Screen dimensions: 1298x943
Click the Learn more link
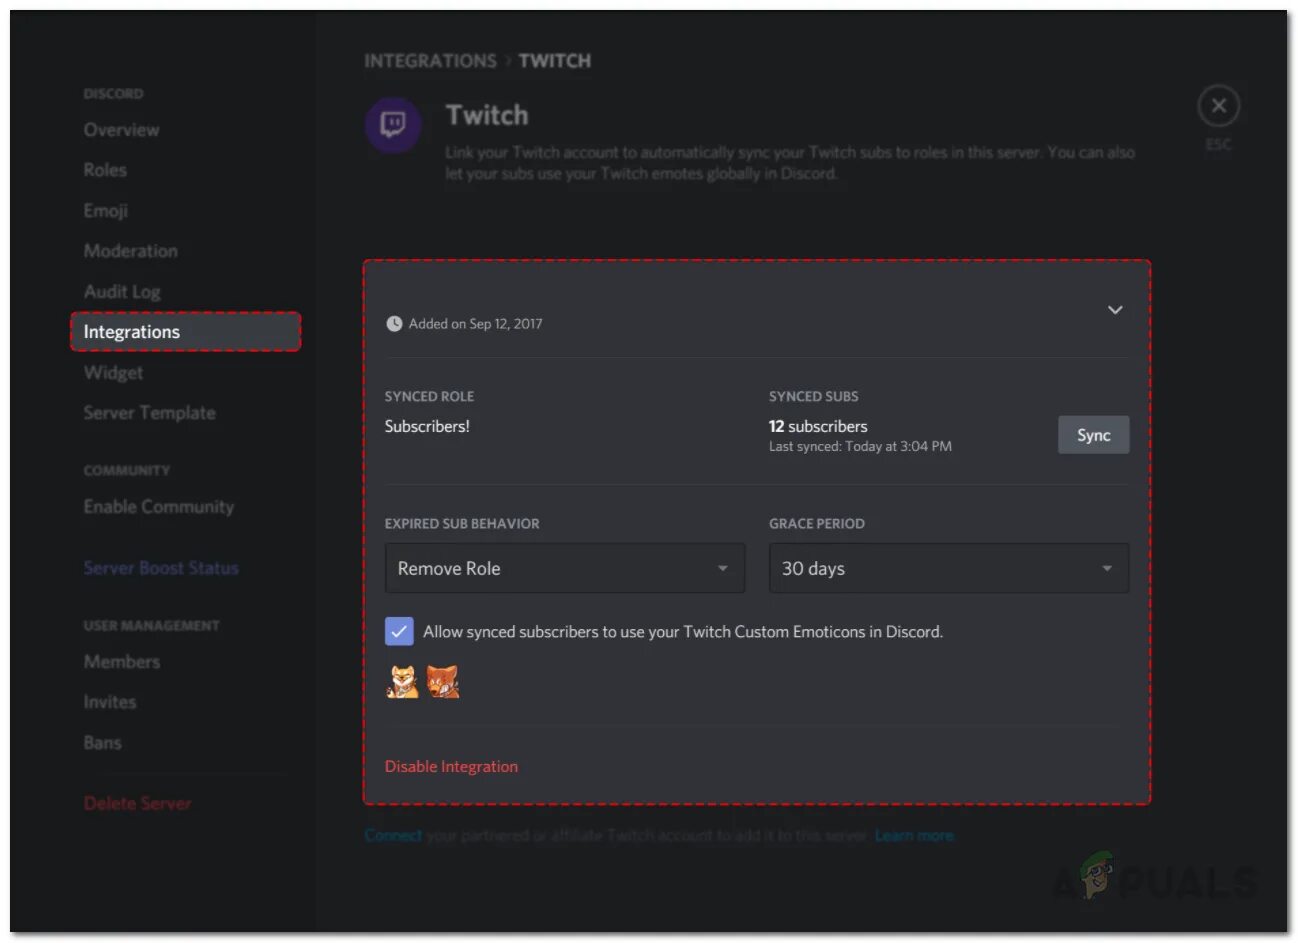tap(914, 836)
